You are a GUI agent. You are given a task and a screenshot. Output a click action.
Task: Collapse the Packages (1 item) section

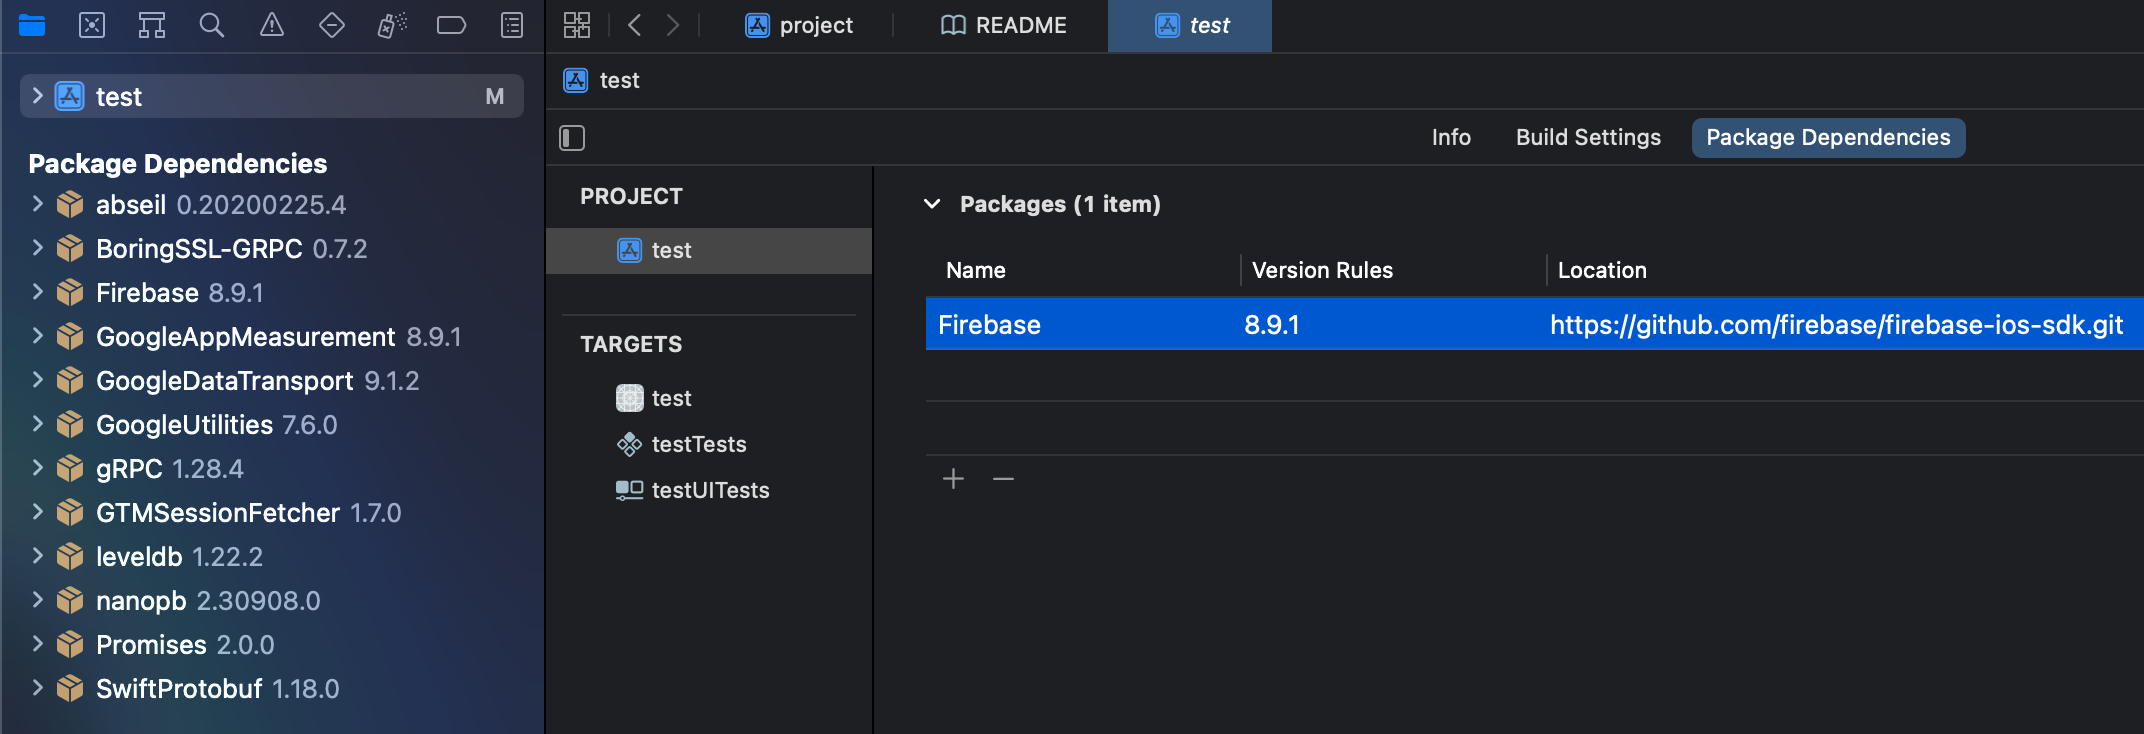[932, 204]
